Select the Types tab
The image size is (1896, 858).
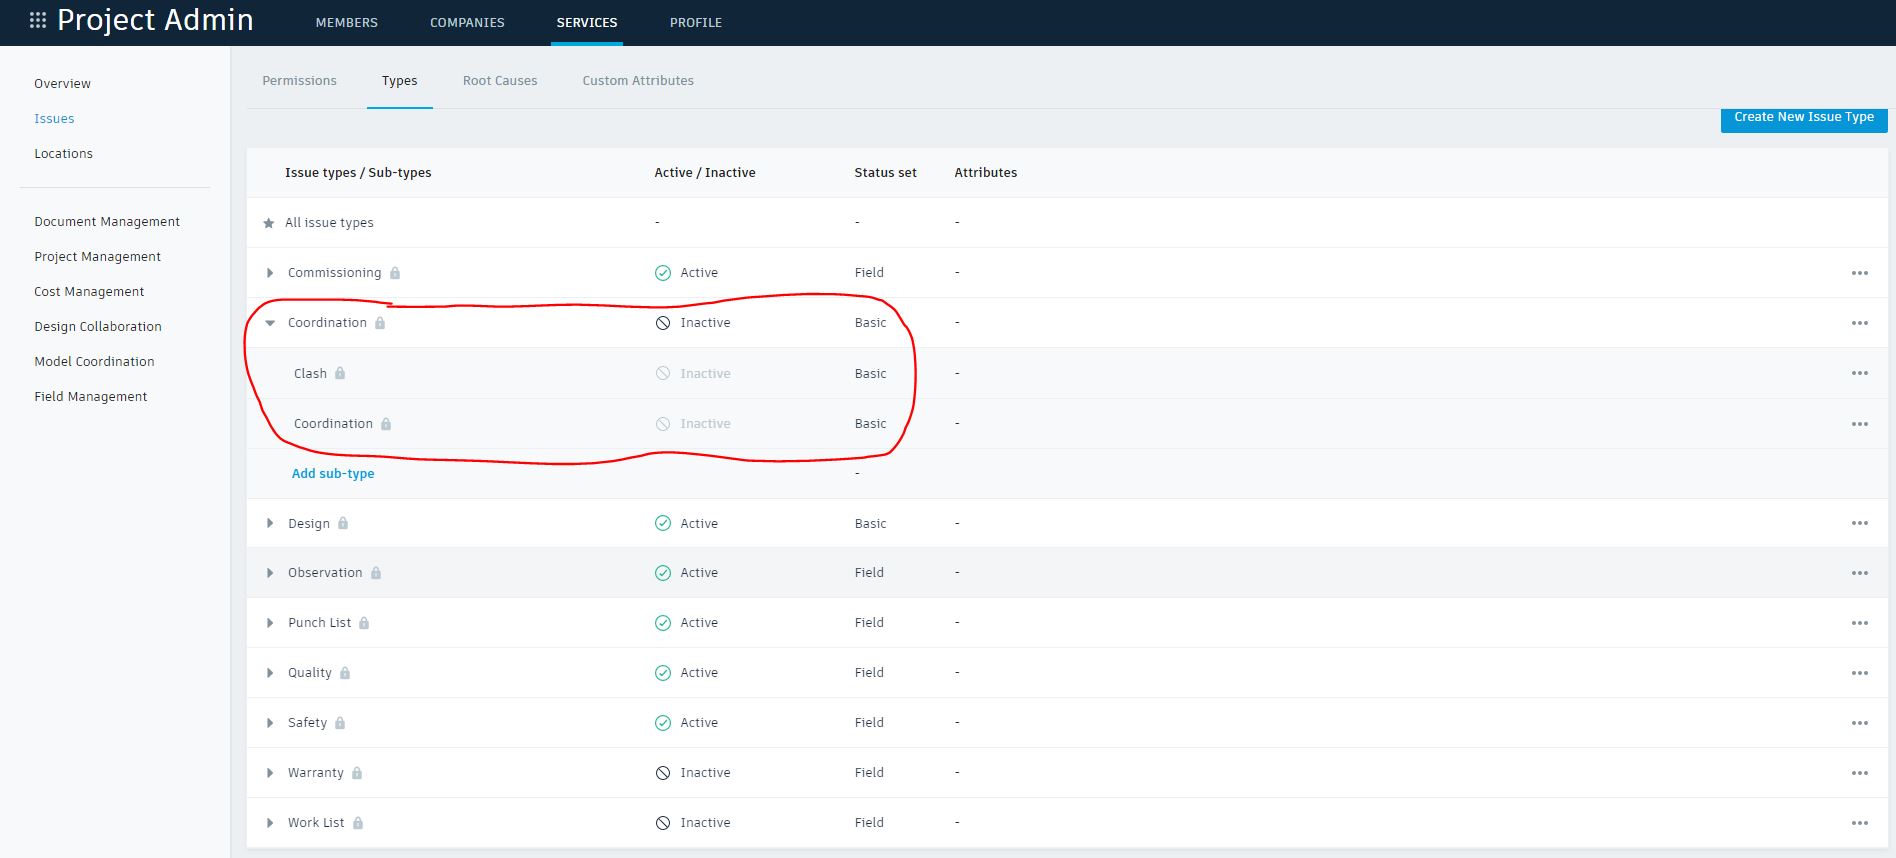400,81
